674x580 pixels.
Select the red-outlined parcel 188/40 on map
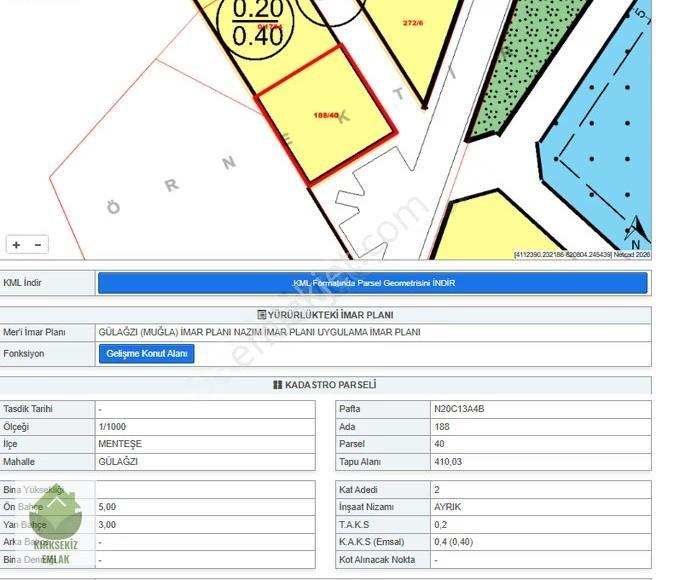[x=326, y=116]
